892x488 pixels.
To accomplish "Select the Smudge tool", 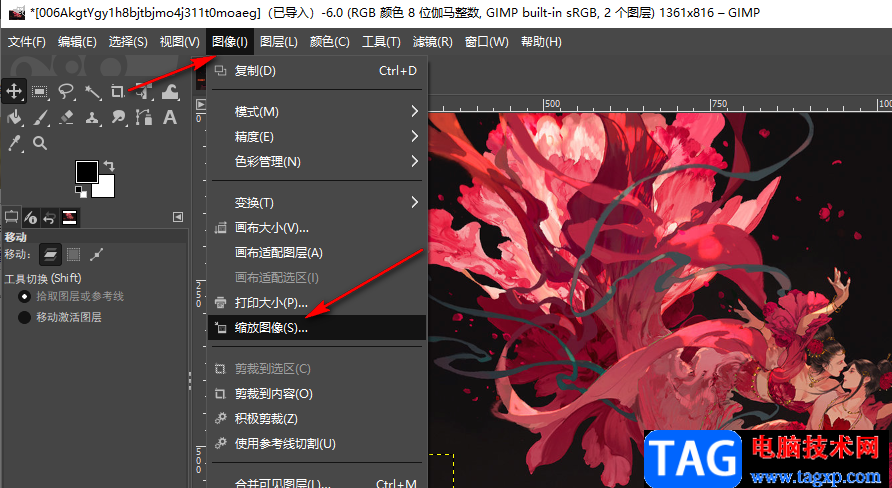I will click(118, 117).
